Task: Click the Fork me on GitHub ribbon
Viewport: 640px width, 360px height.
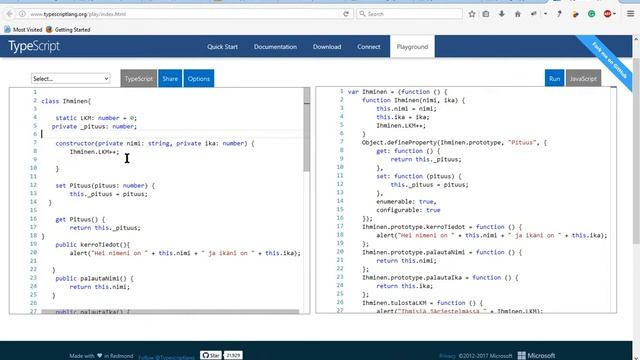Action: point(609,60)
